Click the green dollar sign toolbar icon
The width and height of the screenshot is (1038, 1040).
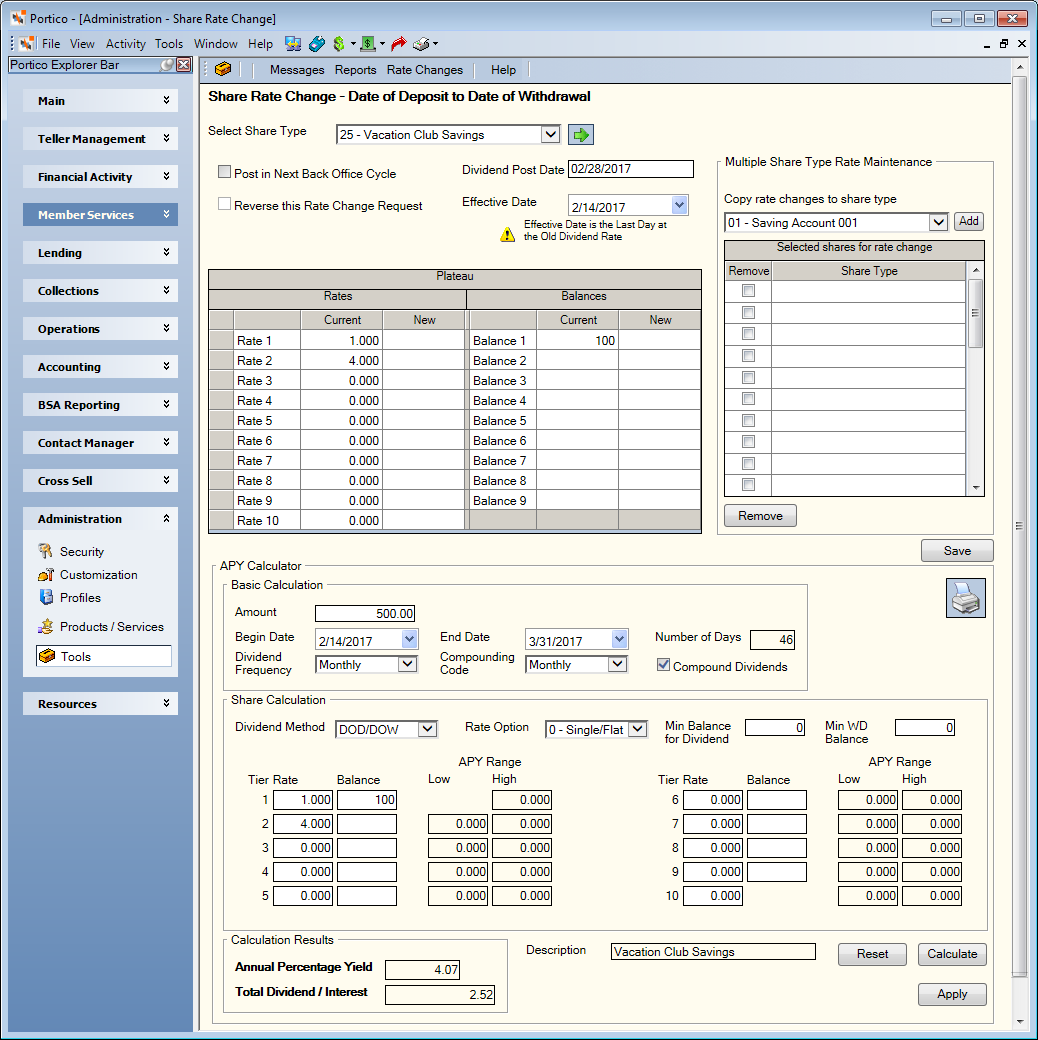click(339, 44)
